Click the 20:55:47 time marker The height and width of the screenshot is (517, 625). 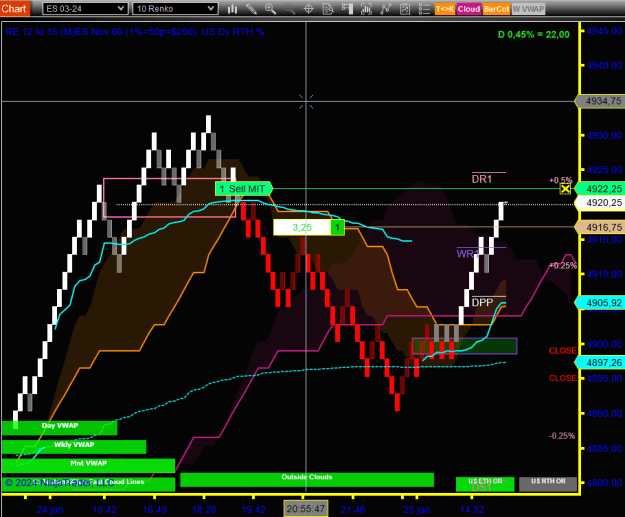(x=306, y=509)
